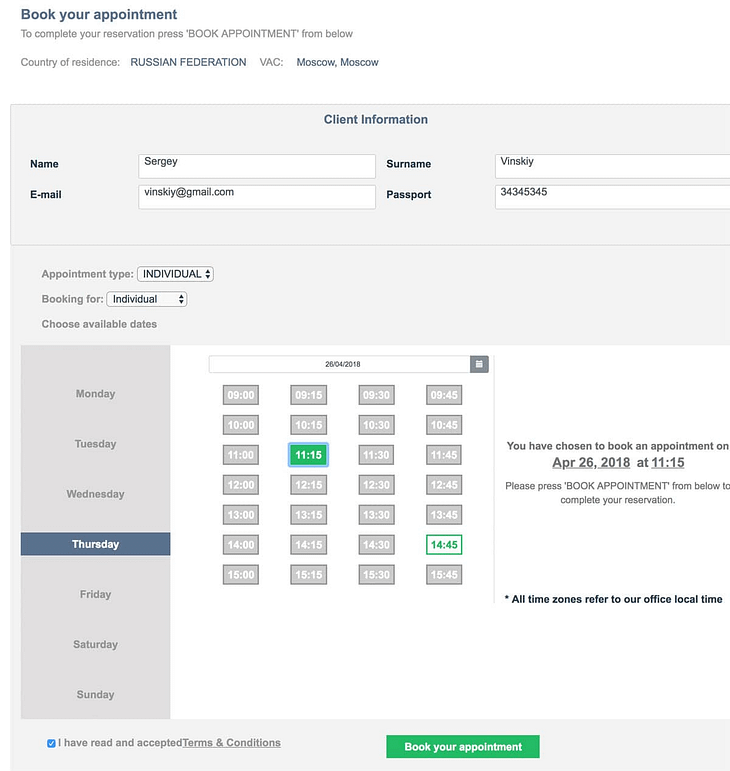Click the selected 11:15 time slot
The width and height of the screenshot is (730, 771).
coord(308,455)
